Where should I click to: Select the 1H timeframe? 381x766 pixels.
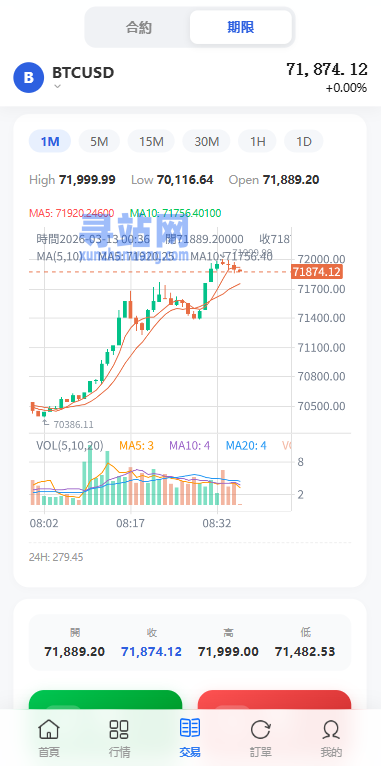257,142
